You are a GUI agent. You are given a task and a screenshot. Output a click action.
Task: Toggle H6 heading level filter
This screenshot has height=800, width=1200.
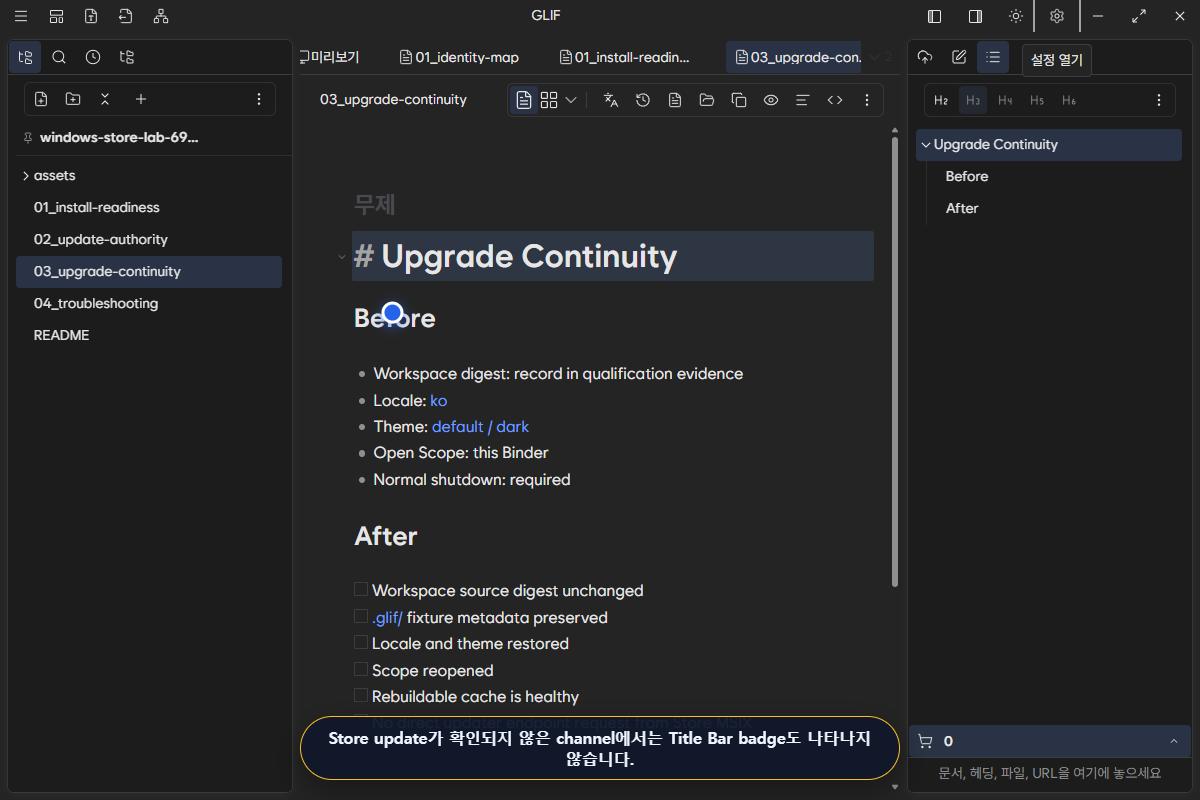tap(1069, 100)
